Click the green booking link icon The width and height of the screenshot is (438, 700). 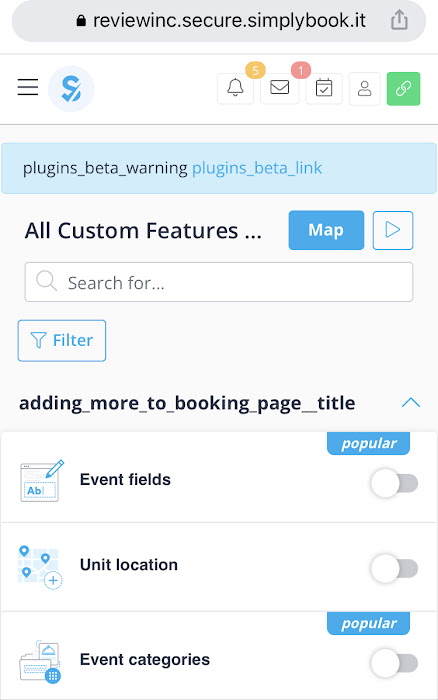(403, 88)
